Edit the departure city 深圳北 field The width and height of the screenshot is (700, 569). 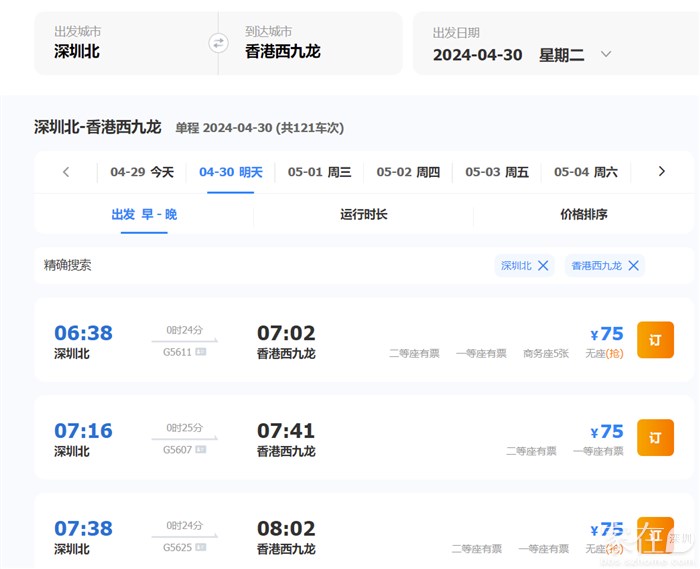tap(120, 43)
